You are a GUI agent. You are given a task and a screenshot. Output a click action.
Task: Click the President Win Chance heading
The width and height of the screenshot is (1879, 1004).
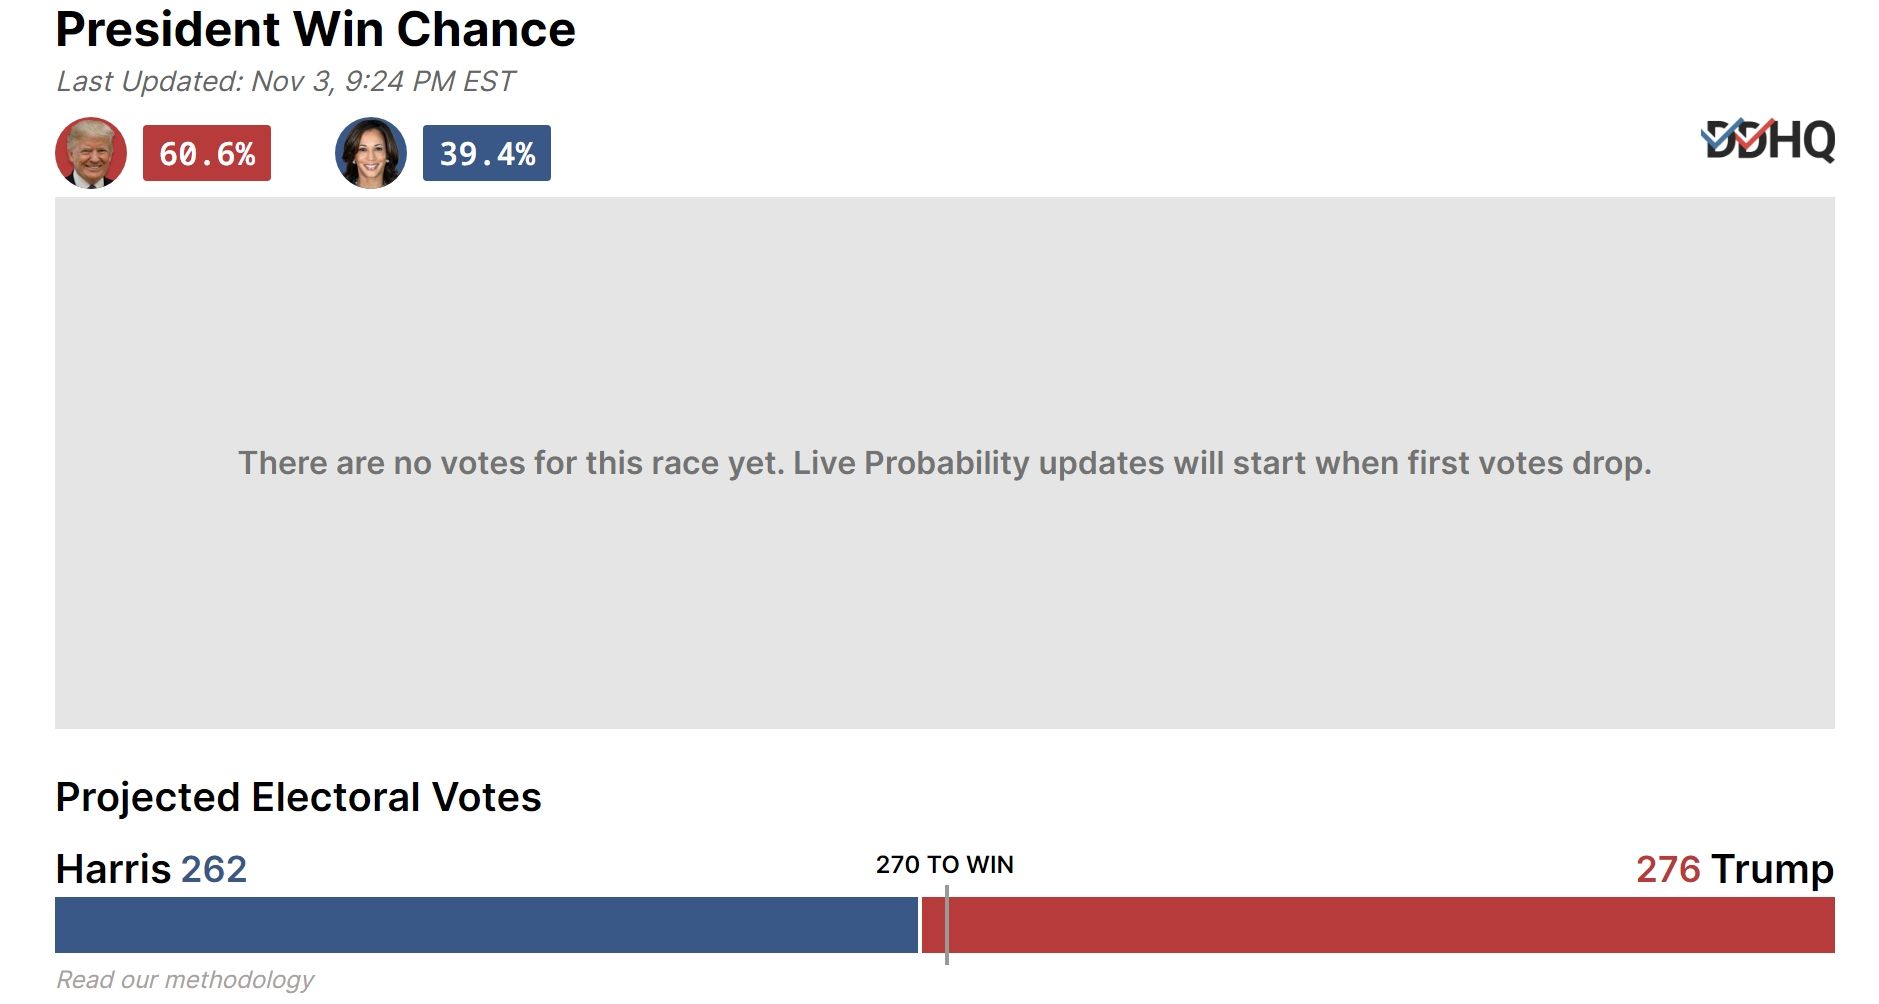pyautogui.click(x=316, y=29)
